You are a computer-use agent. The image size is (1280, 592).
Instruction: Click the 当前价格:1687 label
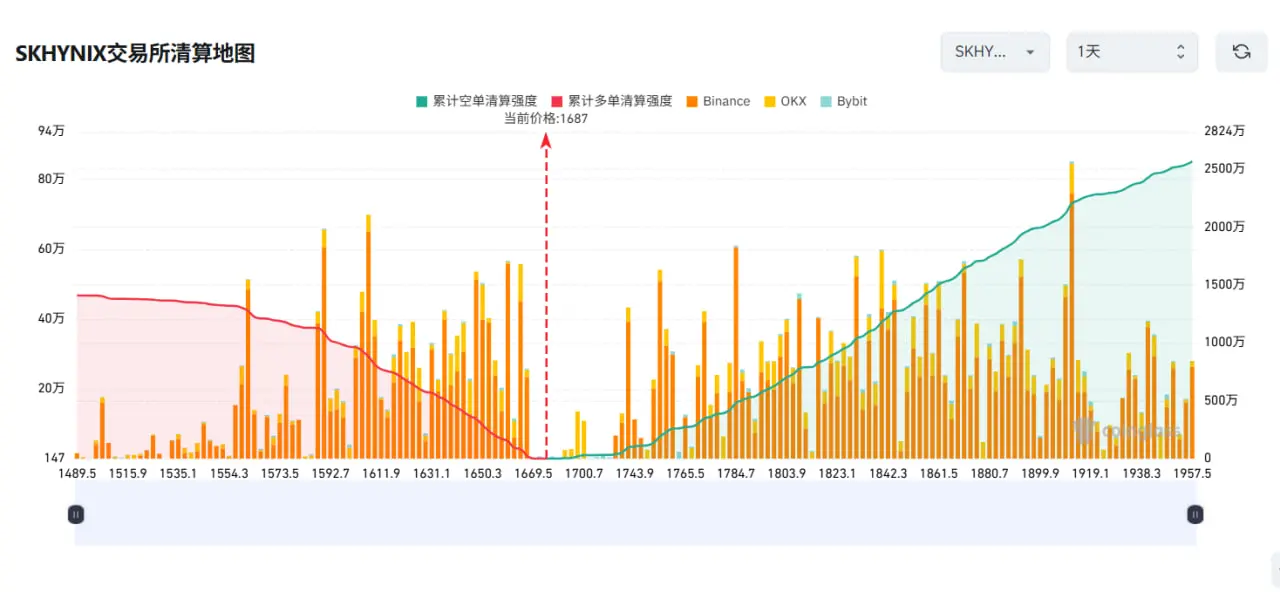coord(545,118)
